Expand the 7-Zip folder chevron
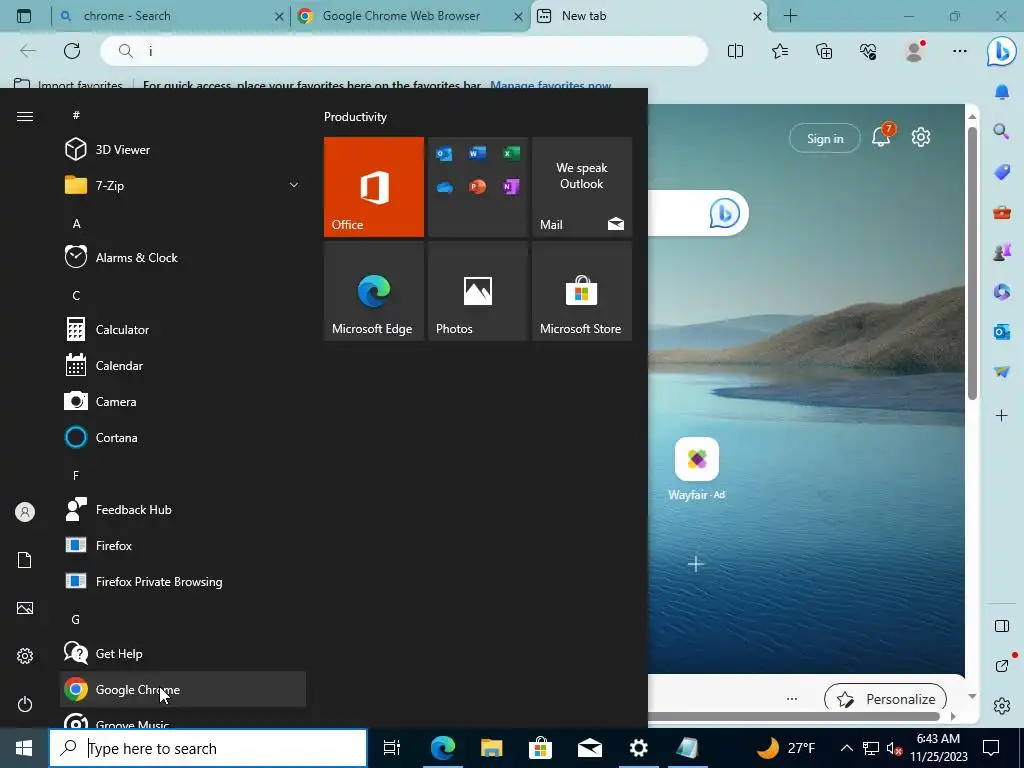 pos(294,185)
